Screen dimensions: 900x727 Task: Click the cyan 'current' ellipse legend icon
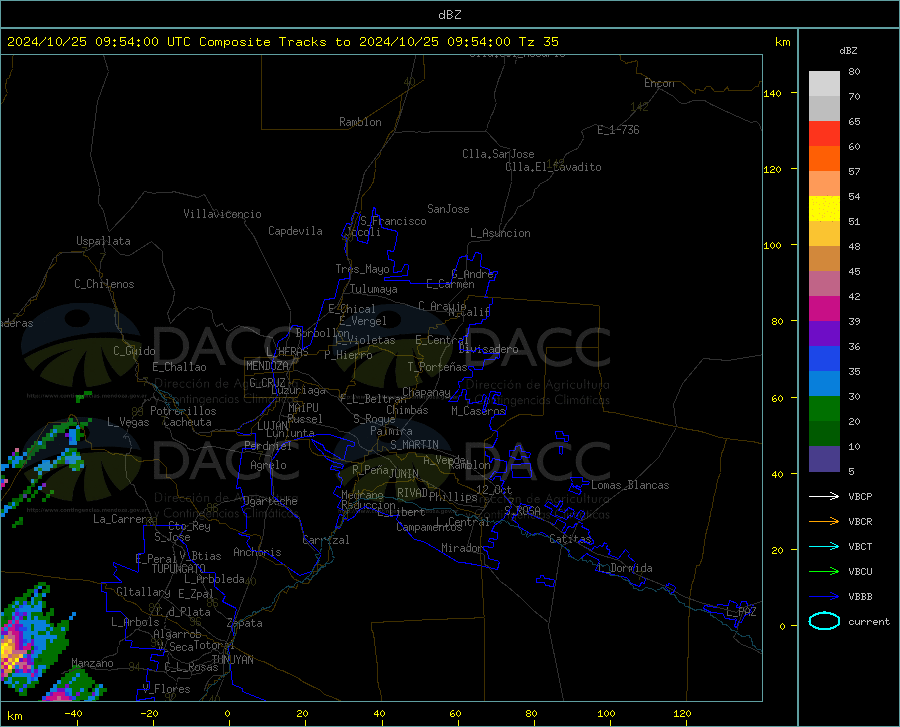point(824,621)
